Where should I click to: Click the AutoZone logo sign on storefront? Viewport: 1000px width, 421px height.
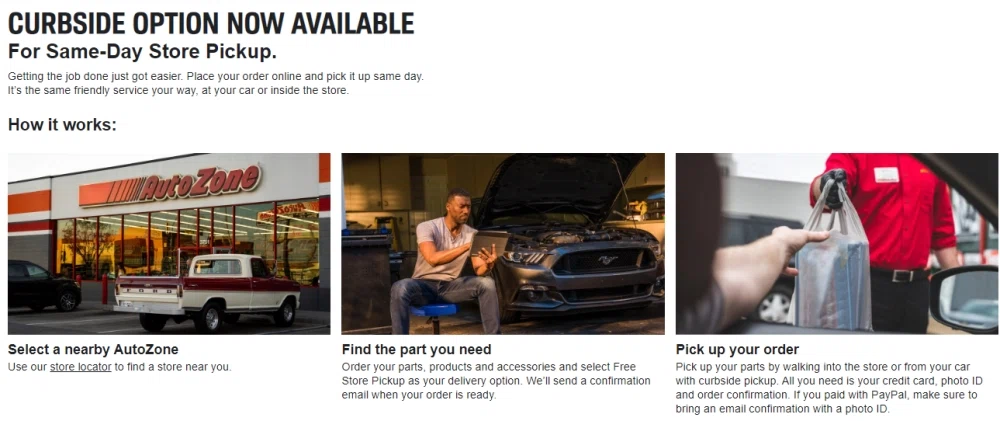coord(170,186)
